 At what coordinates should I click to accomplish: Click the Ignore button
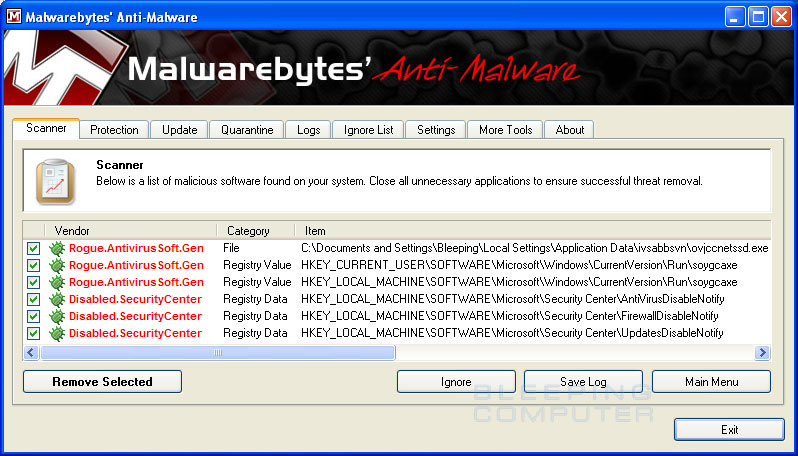pos(456,382)
